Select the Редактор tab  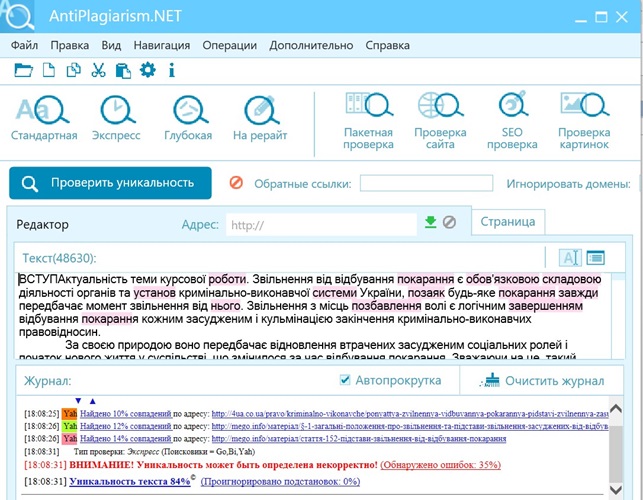[42, 224]
